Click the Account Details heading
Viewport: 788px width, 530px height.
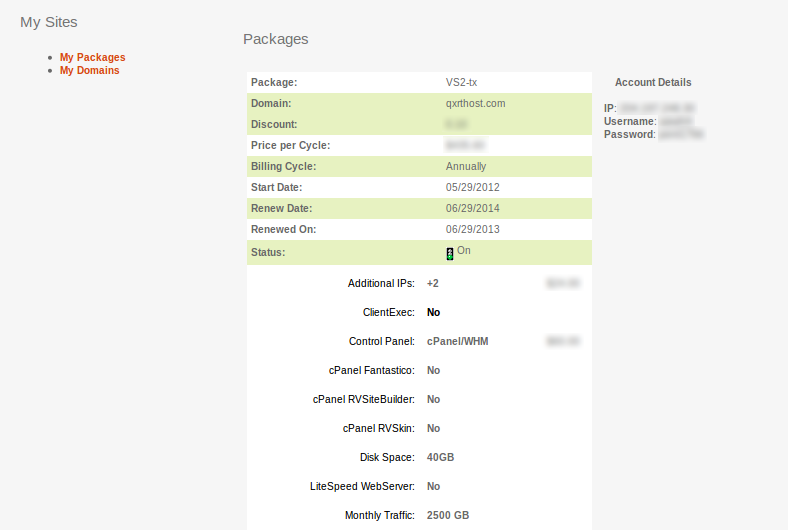coord(653,83)
